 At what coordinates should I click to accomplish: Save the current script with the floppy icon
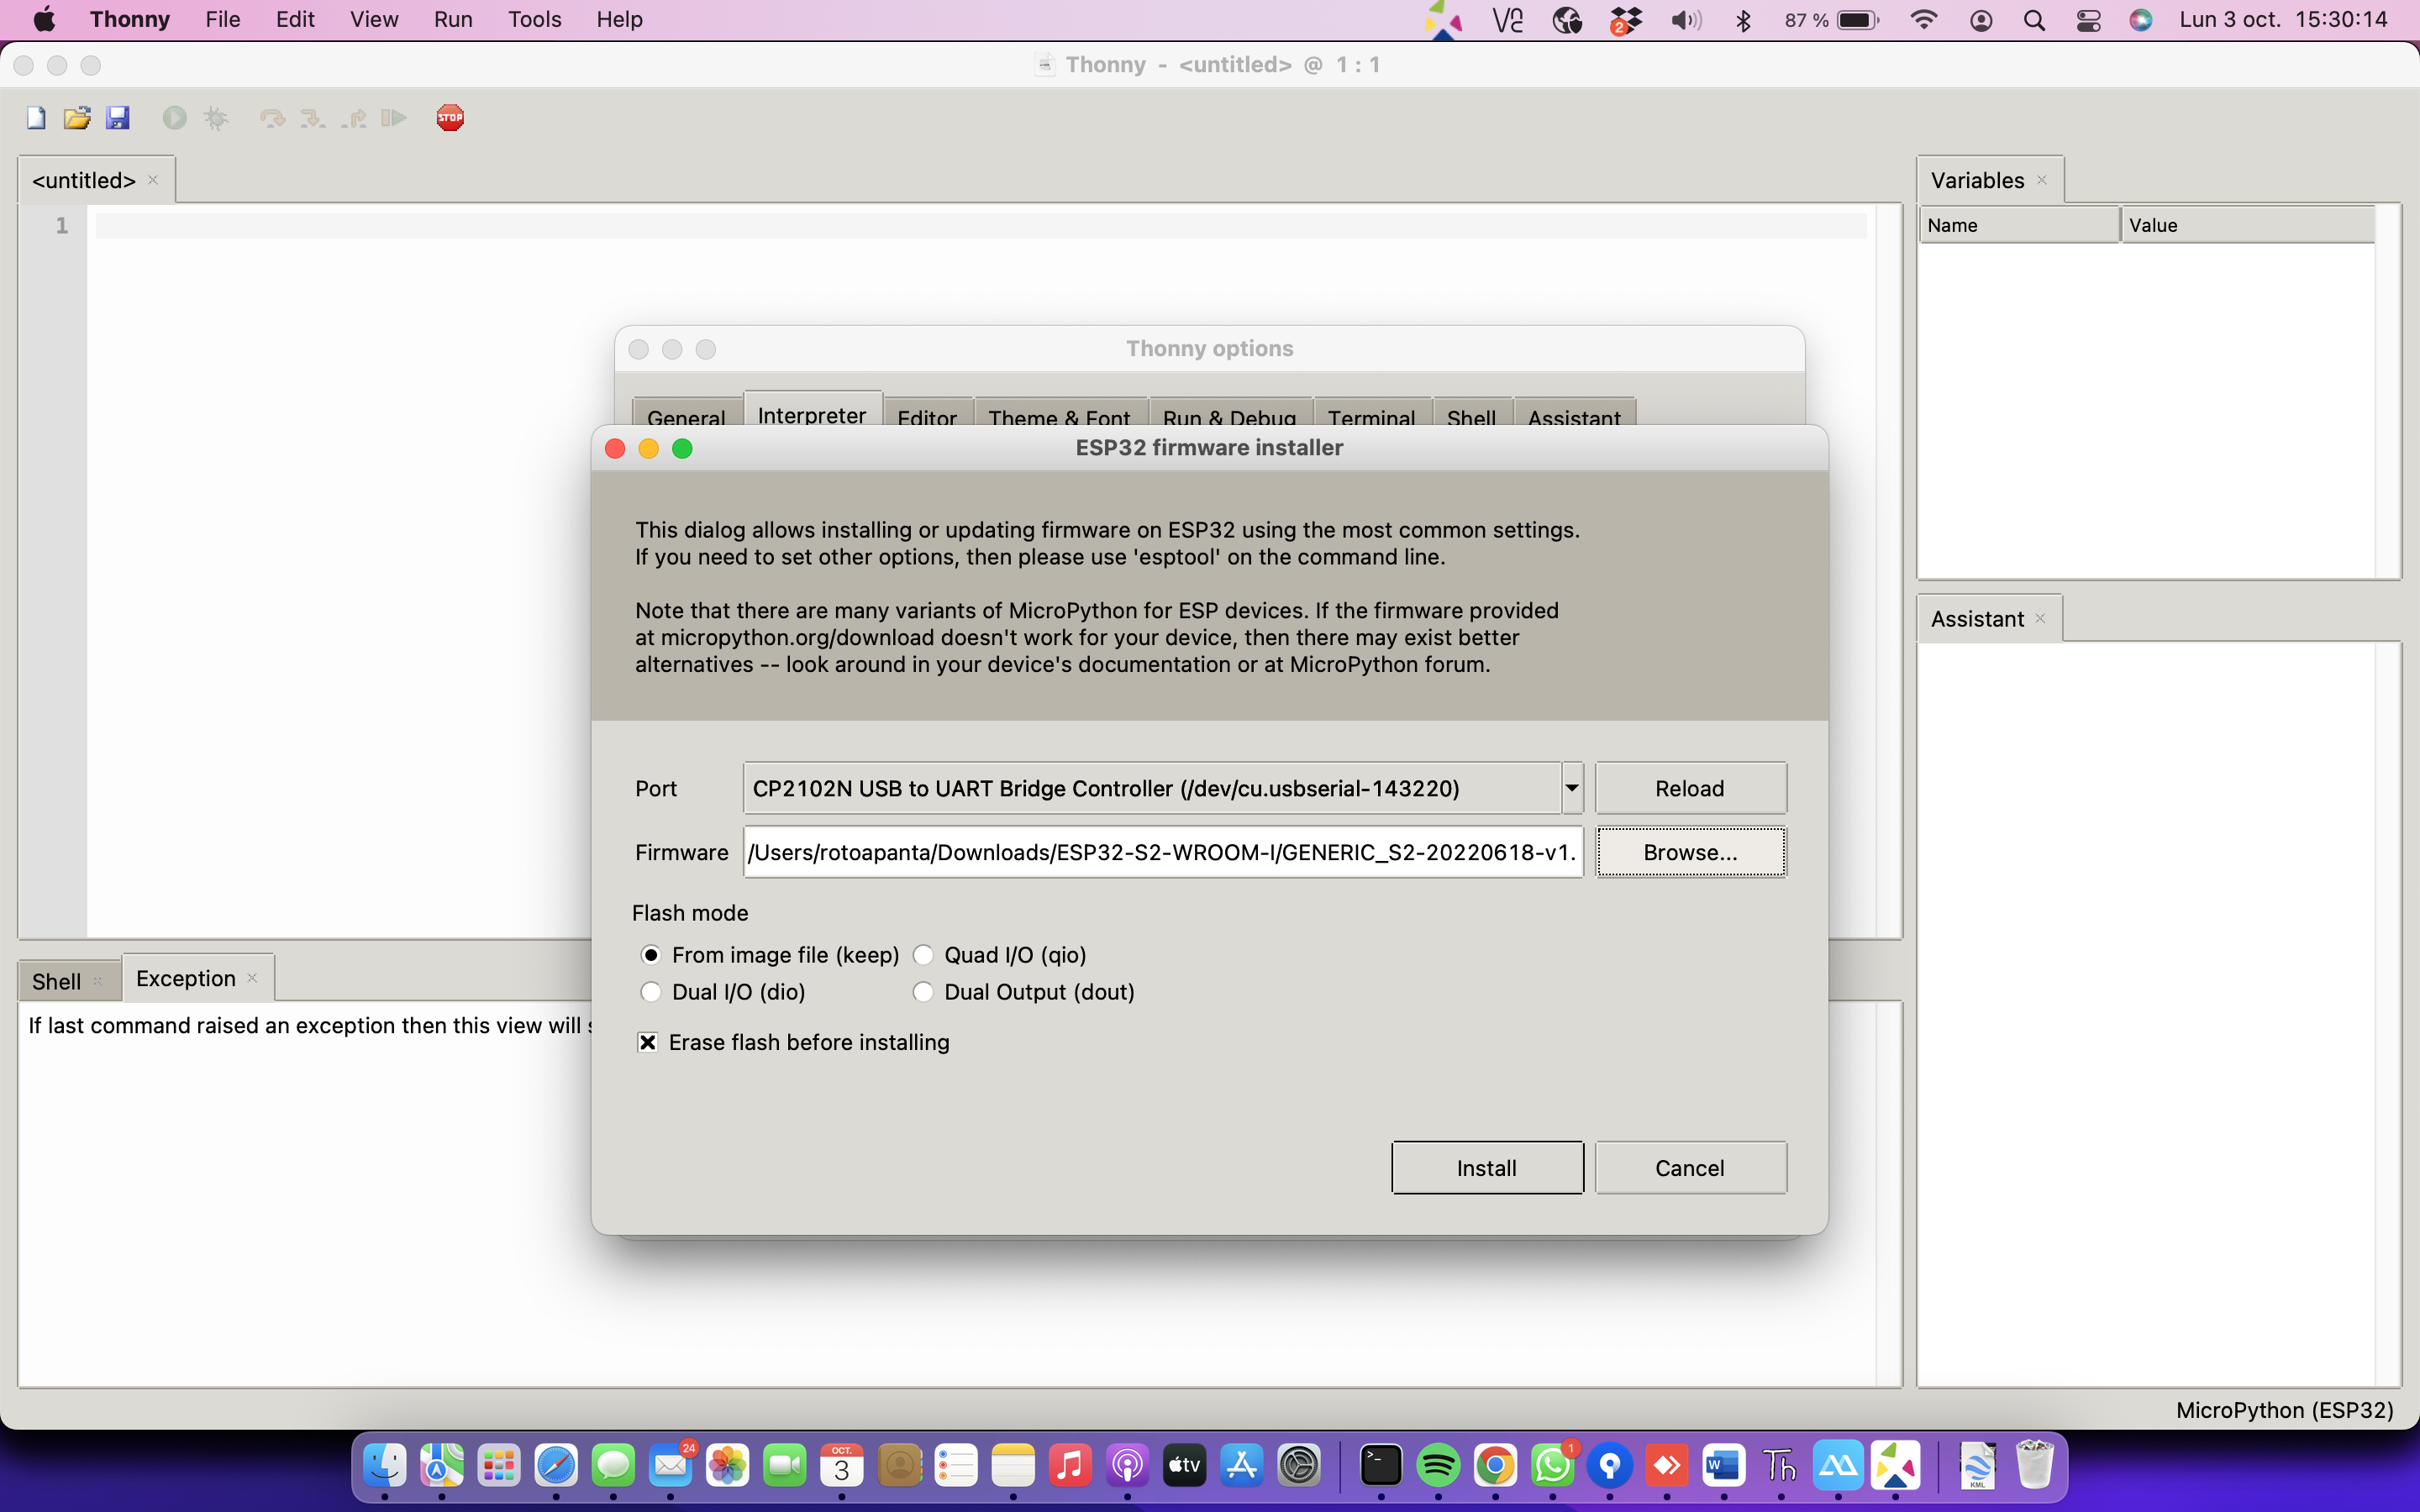119,117
